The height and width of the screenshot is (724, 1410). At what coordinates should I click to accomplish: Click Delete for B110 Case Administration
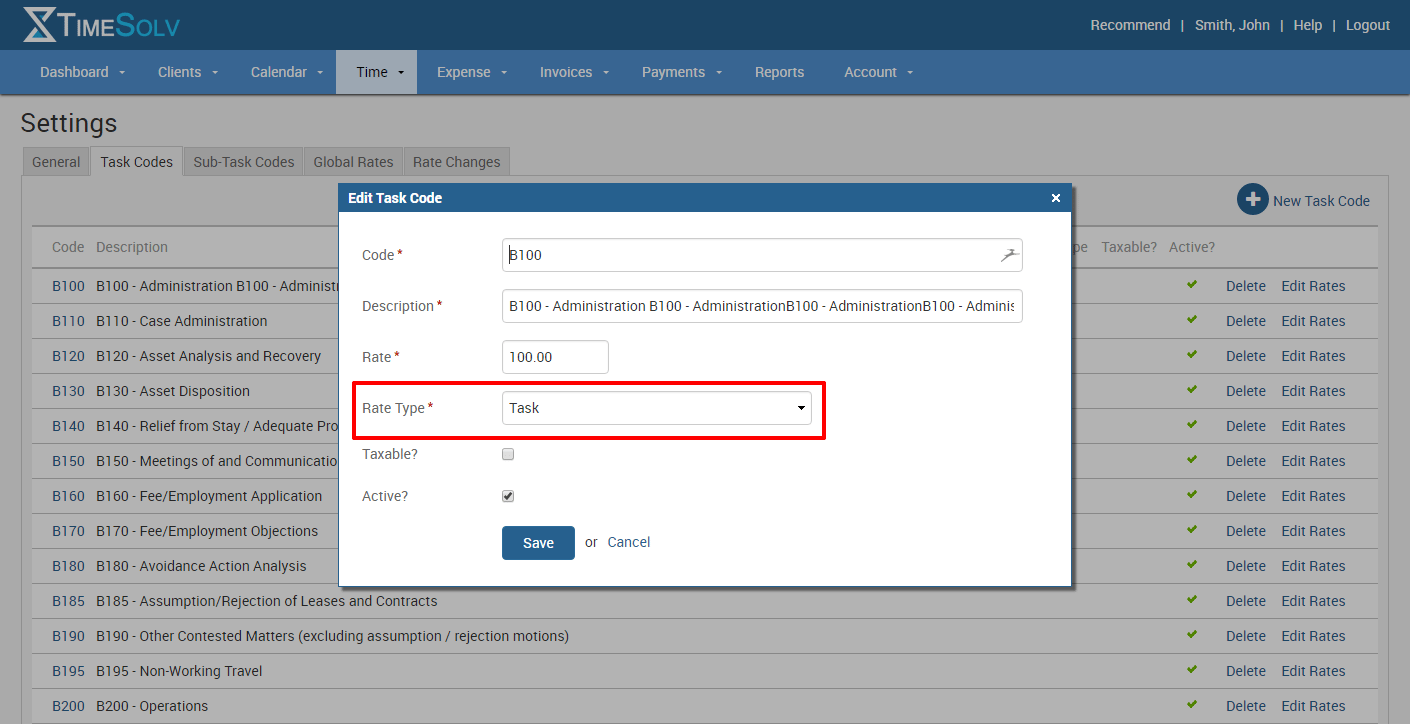(x=1245, y=320)
